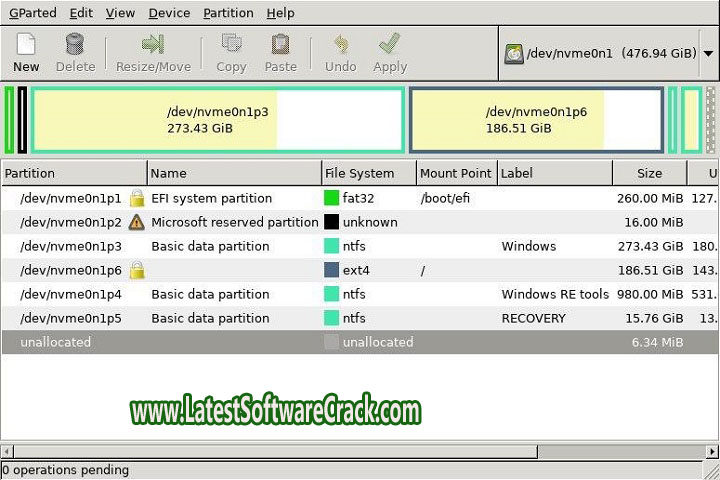Image resolution: width=720 pixels, height=480 pixels.
Task: Click the 'RECOVERY' label
Action: click(534, 318)
